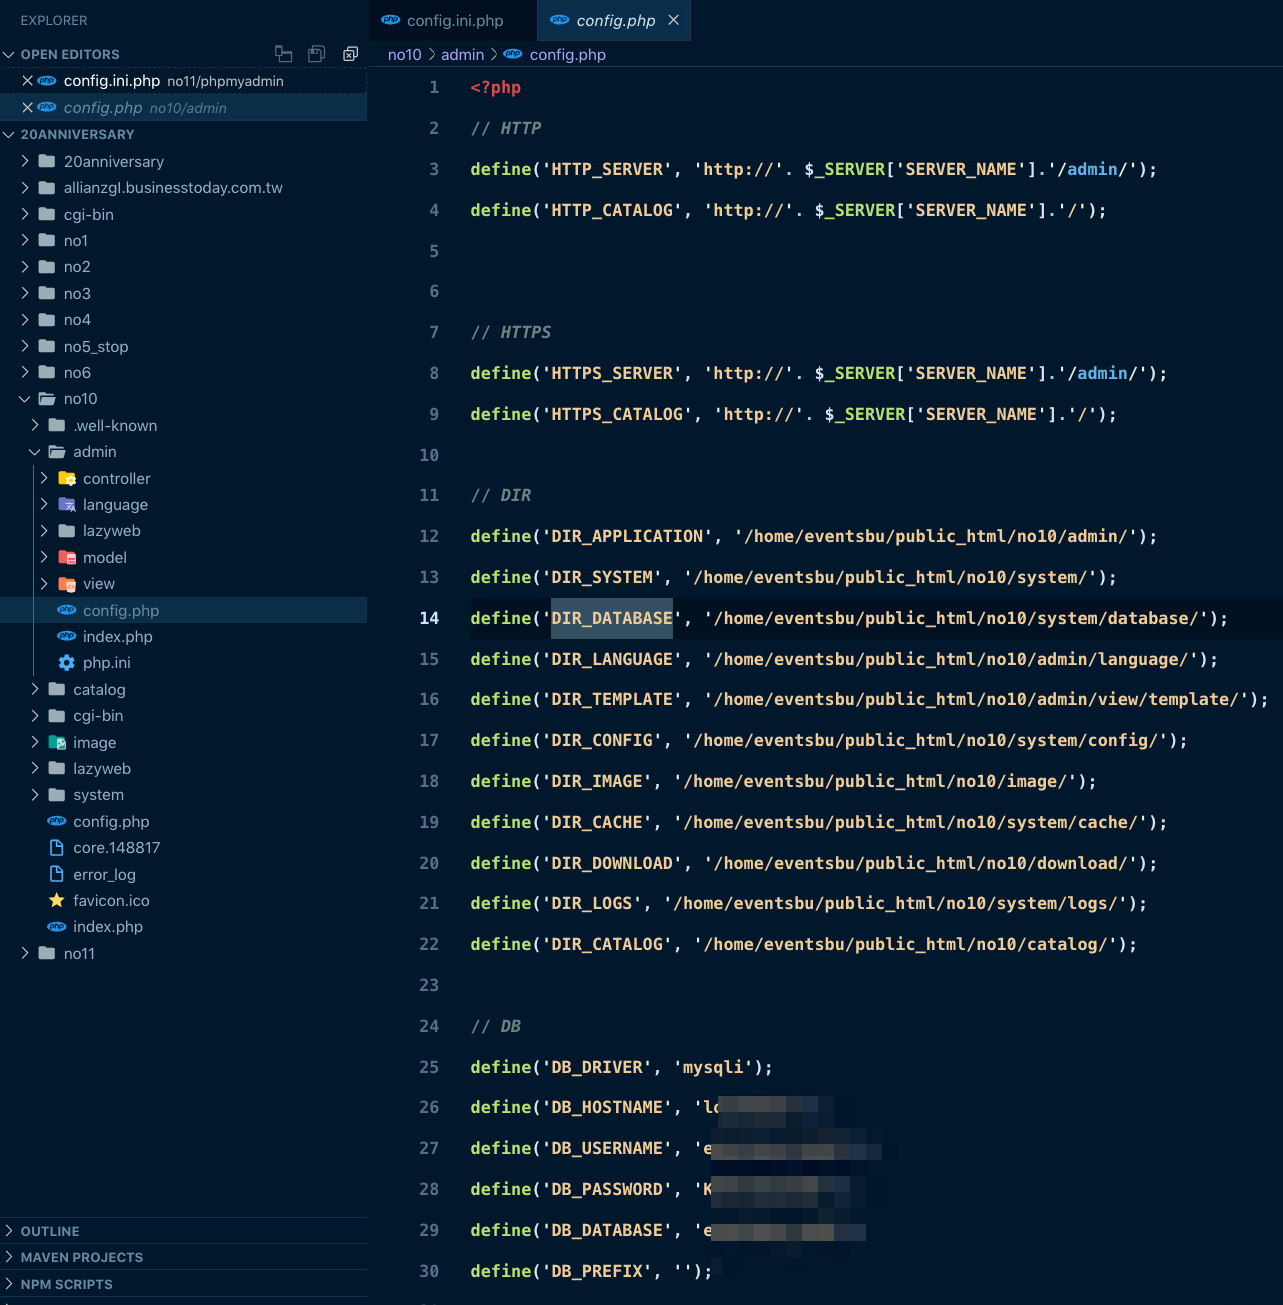Open config.php inside the admin folder
Screen dimensions: 1283x1305
[121, 610]
